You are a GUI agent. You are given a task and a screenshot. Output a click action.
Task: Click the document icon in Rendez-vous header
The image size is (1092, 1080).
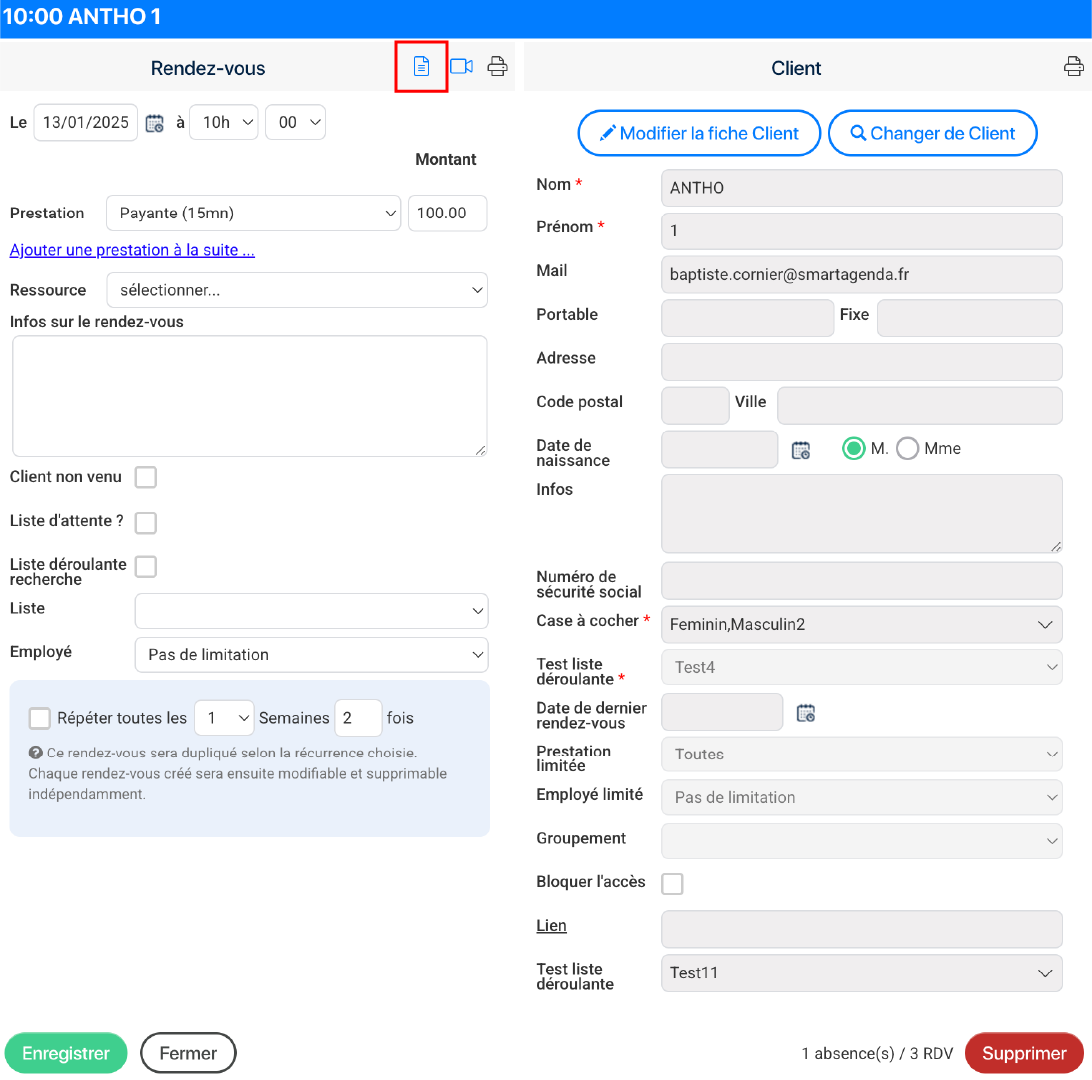(x=421, y=67)
